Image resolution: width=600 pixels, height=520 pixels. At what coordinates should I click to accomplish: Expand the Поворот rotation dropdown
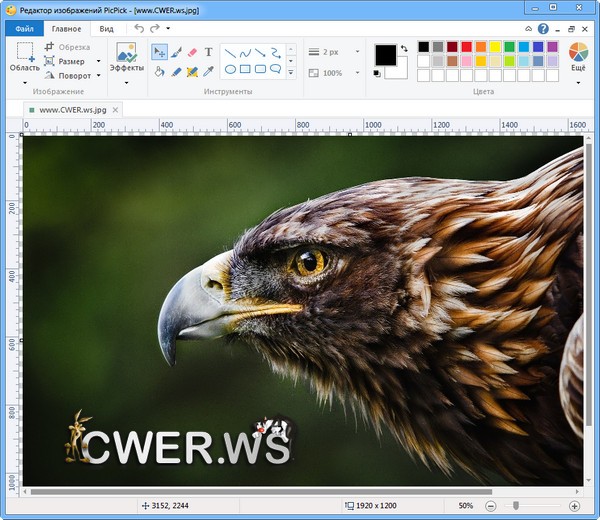click(x=98, y=76)
